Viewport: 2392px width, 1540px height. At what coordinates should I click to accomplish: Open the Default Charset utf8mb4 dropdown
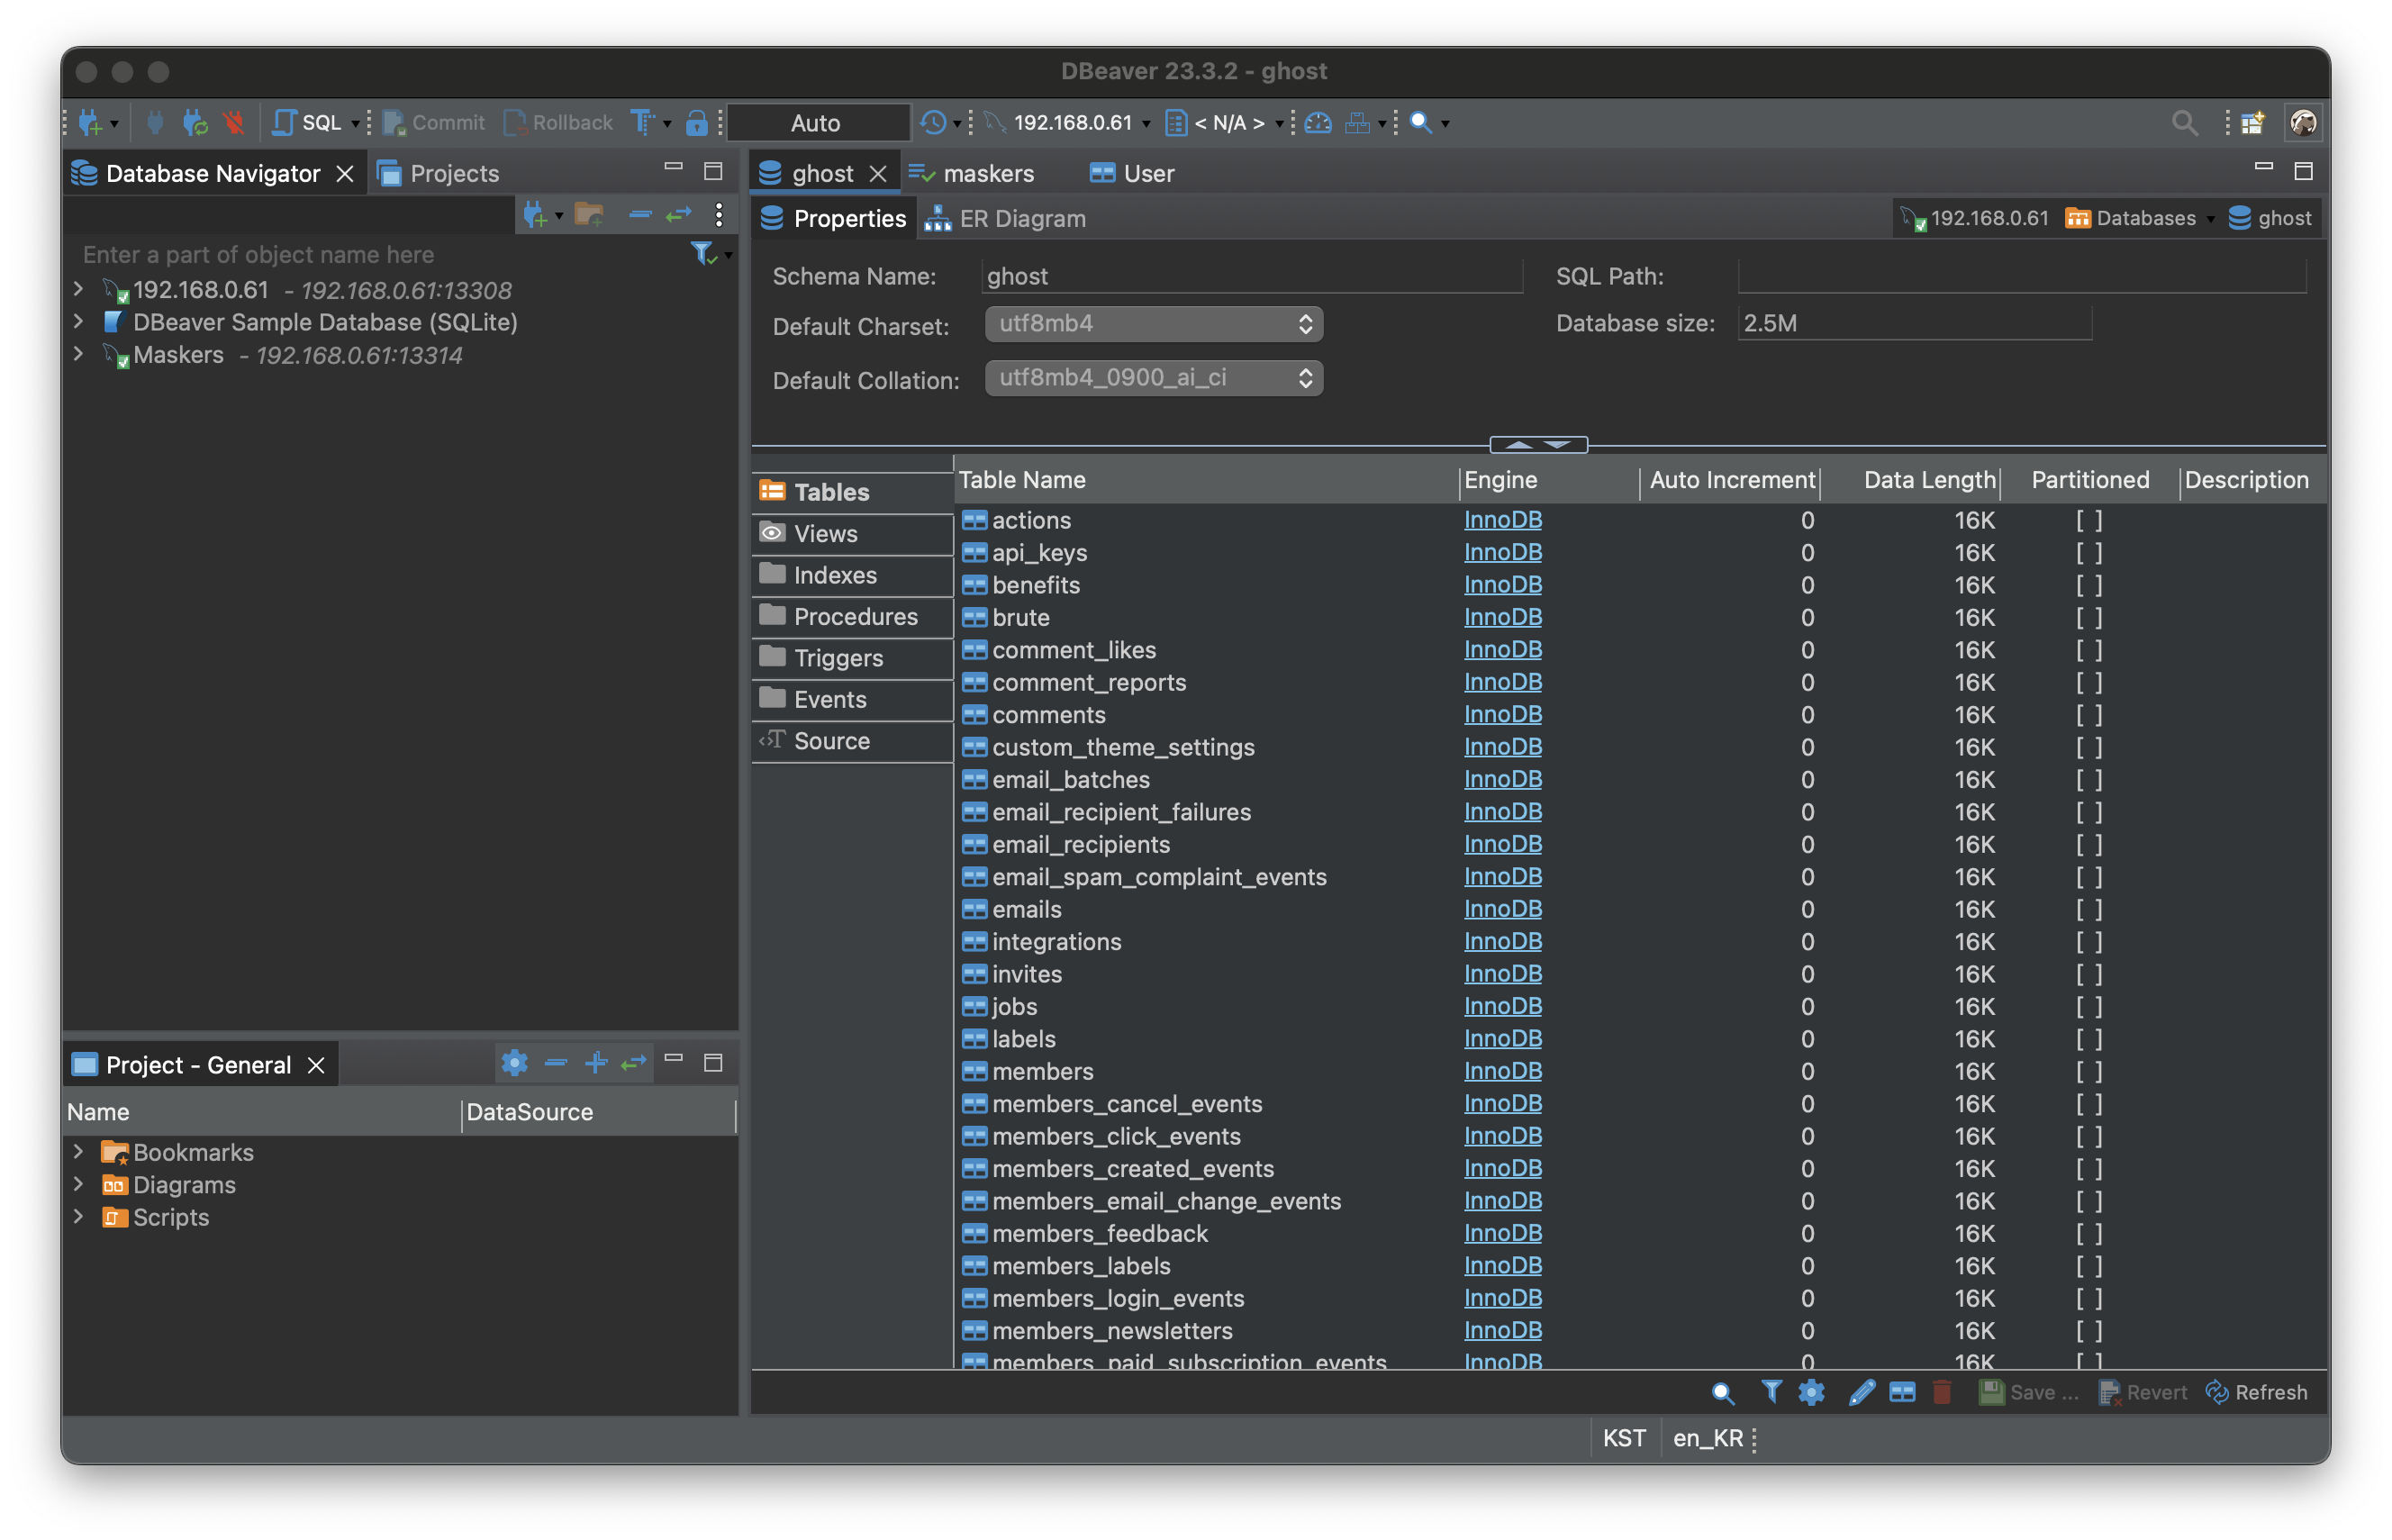(1154, 324)
